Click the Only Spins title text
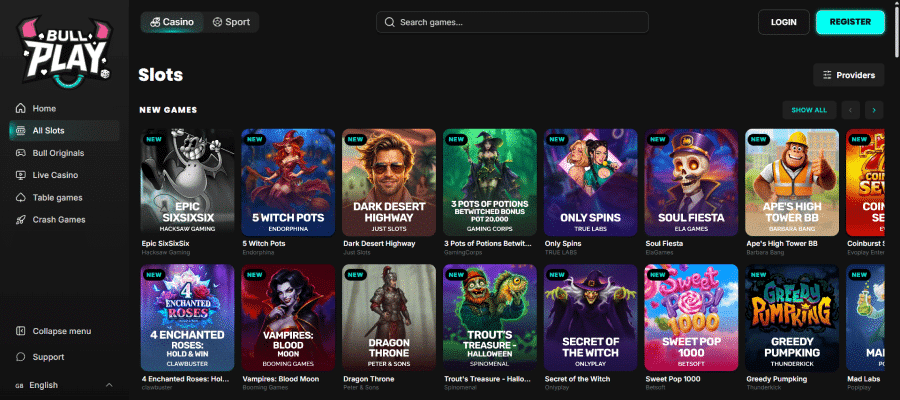The height and width of the screenshot is (400, 900). click(x=563, y=243)
